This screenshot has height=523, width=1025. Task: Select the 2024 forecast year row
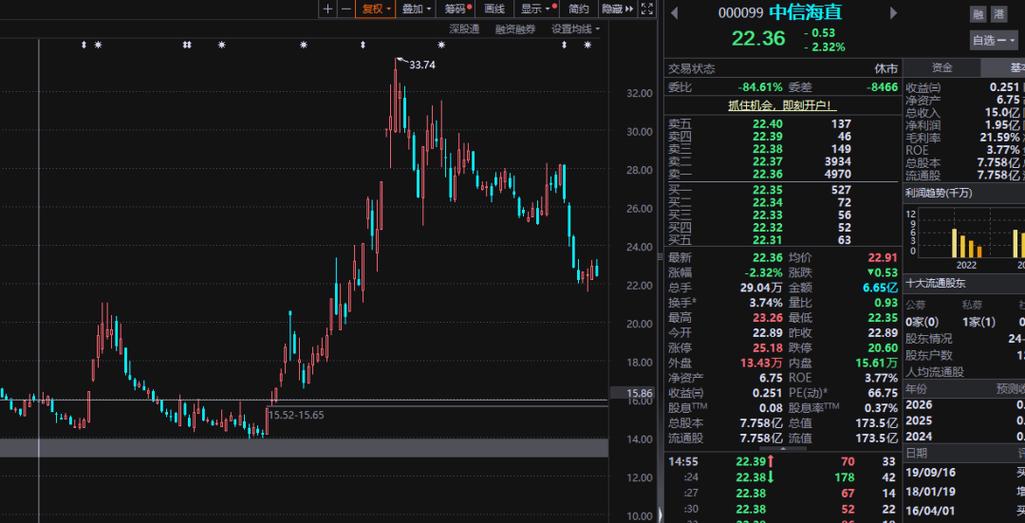[x=965, y=437]
